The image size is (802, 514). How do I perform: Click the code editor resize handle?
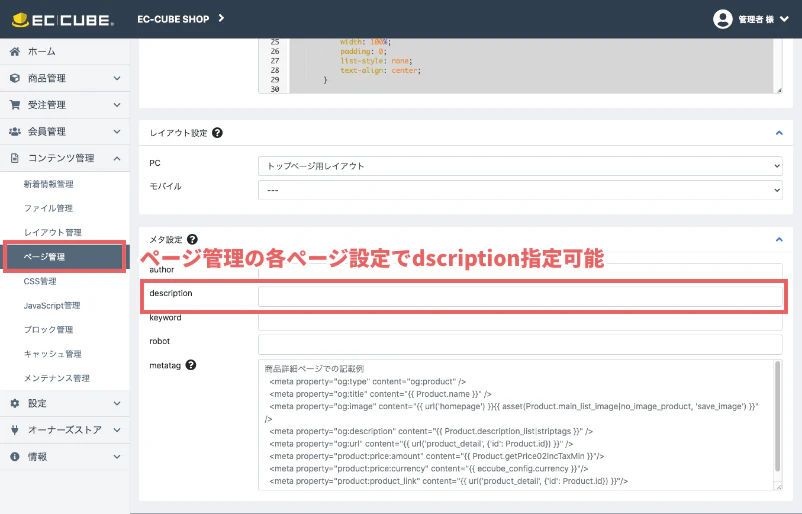[x=779, y=90]
